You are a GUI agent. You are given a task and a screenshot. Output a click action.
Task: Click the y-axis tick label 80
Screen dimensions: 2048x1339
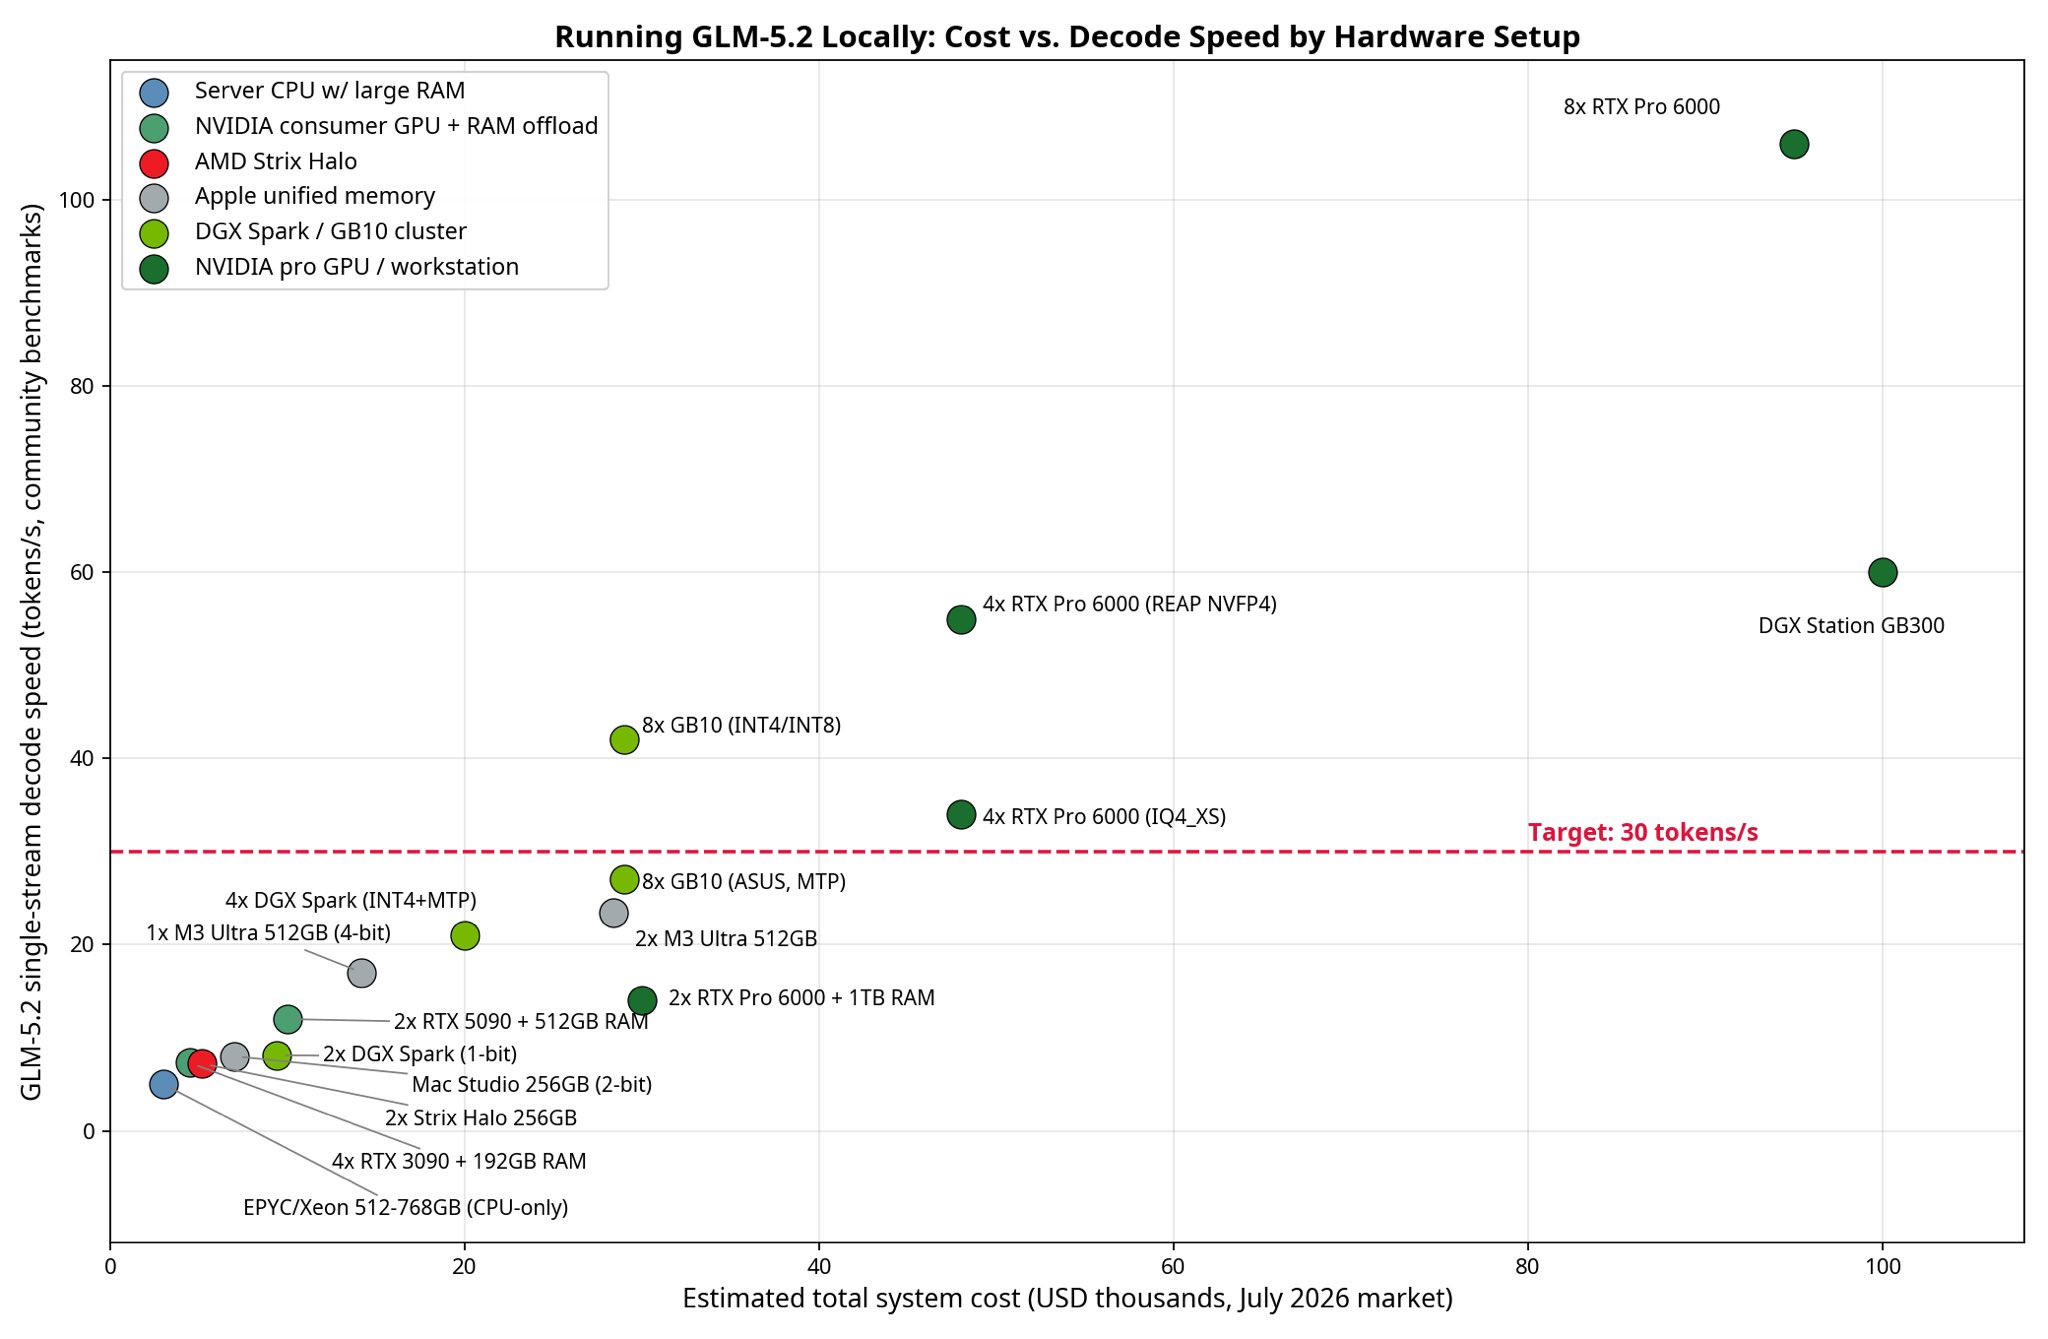pos(83,386)
